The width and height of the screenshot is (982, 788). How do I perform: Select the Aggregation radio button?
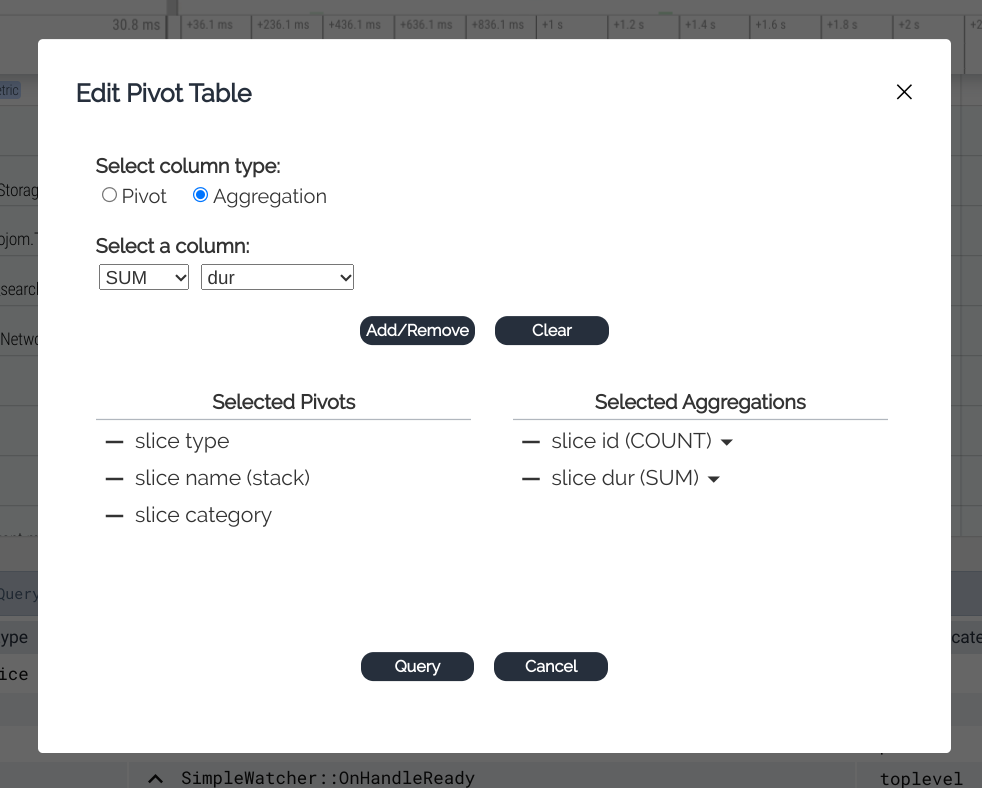pyautogui.click(x=200, y=195)
